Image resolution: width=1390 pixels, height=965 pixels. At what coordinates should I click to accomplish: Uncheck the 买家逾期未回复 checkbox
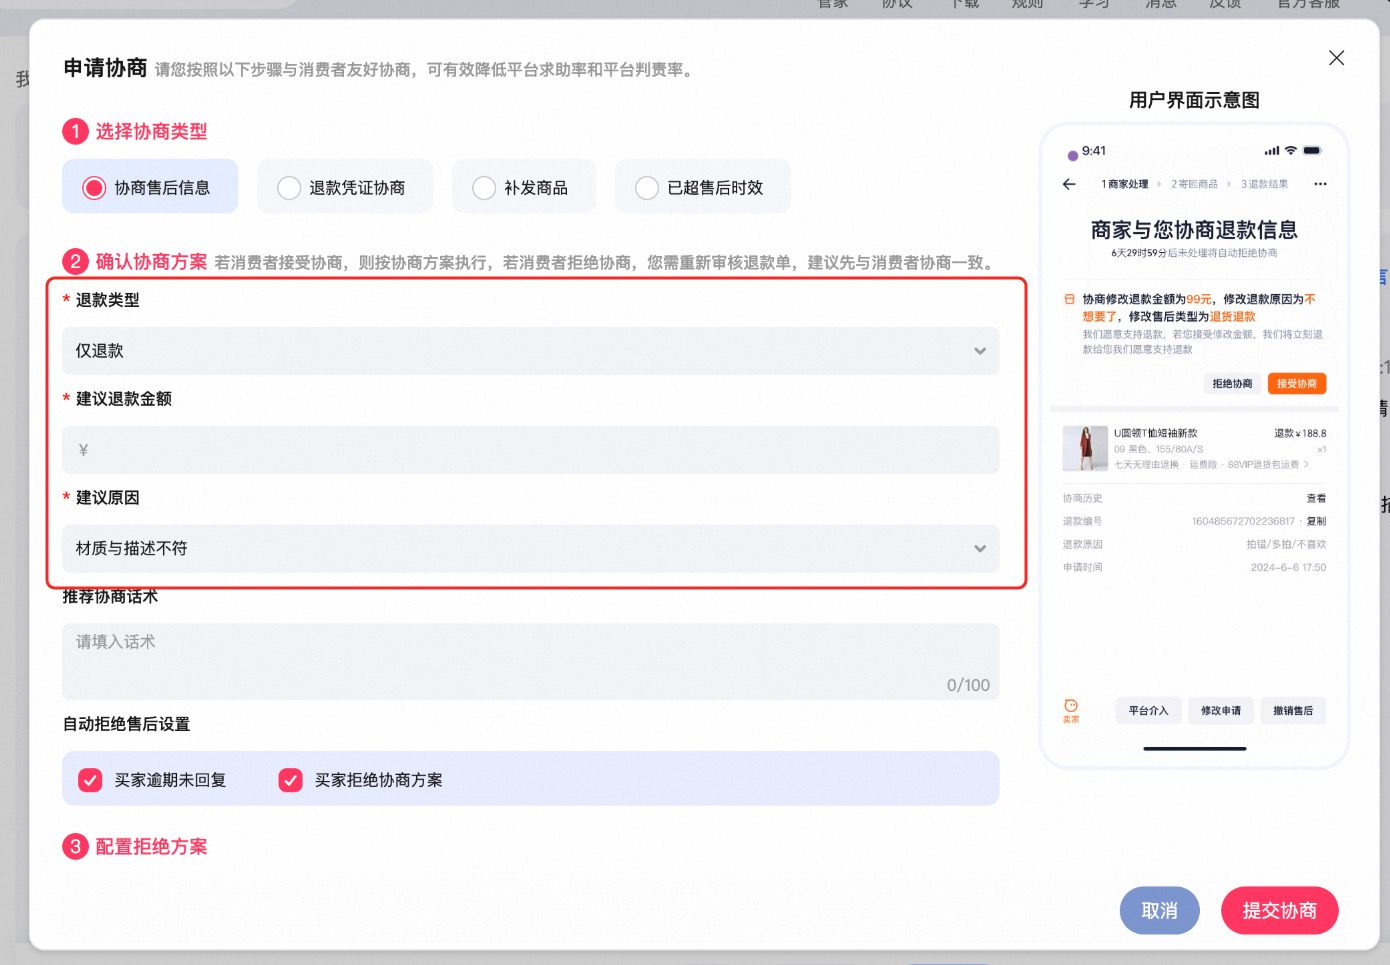[x=90, y=779]
